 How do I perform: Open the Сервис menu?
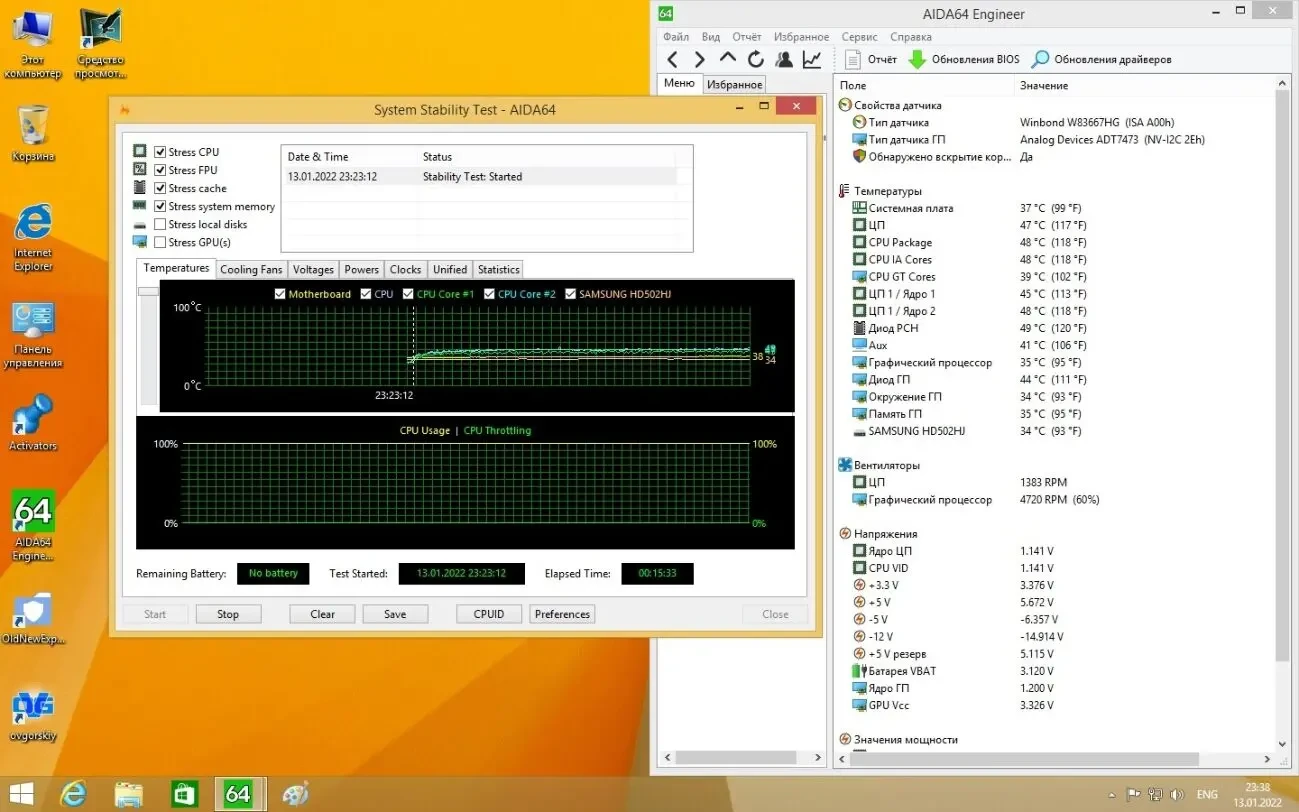(x=858, y=36)
